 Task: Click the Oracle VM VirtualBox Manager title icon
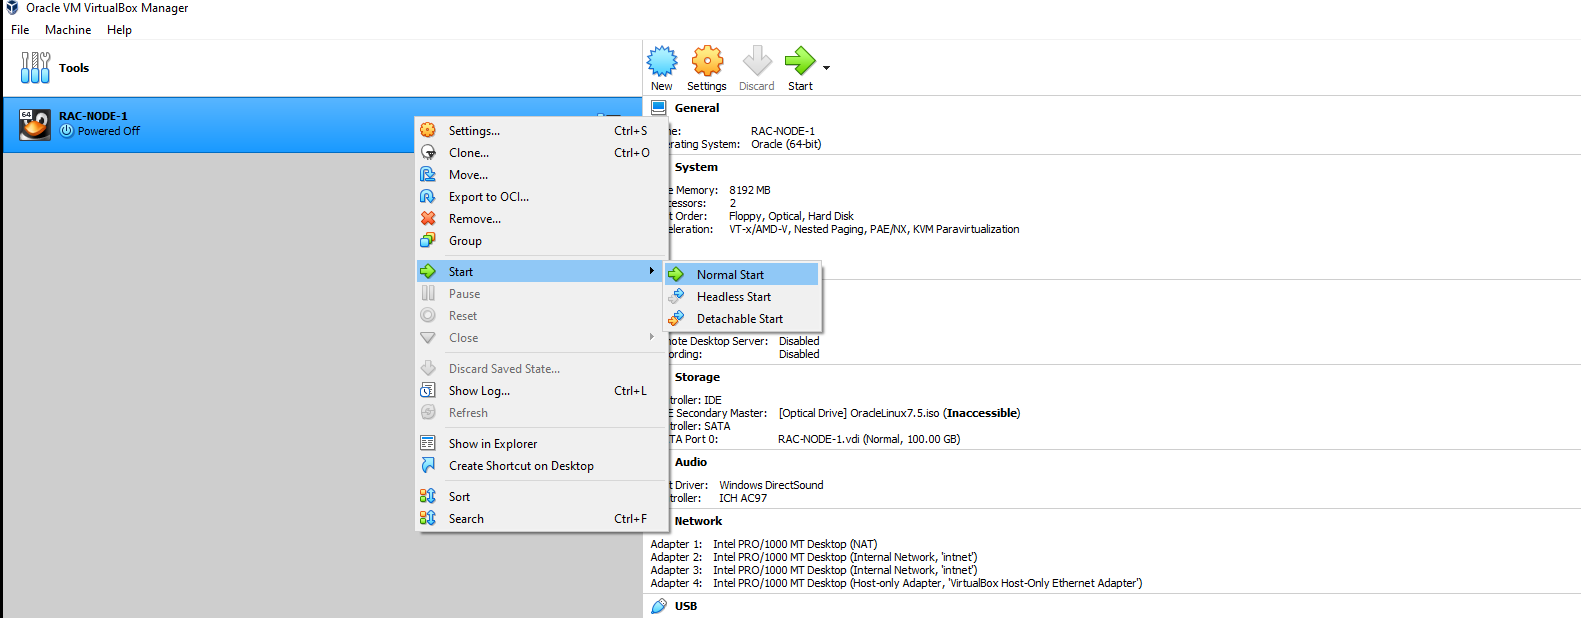[x=11, y=7]
